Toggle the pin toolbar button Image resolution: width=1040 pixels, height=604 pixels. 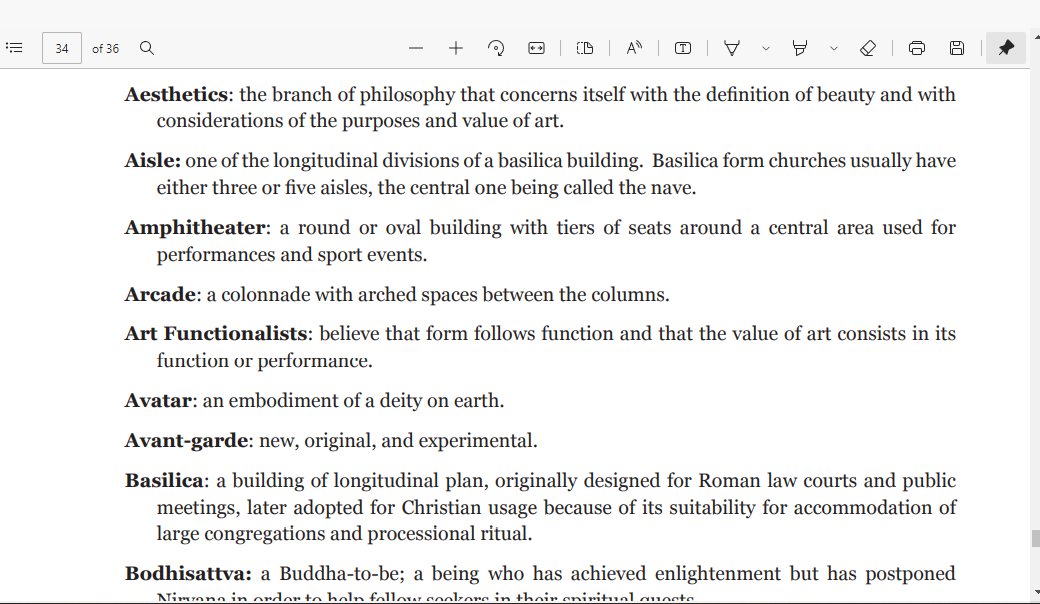(1006, 48)
